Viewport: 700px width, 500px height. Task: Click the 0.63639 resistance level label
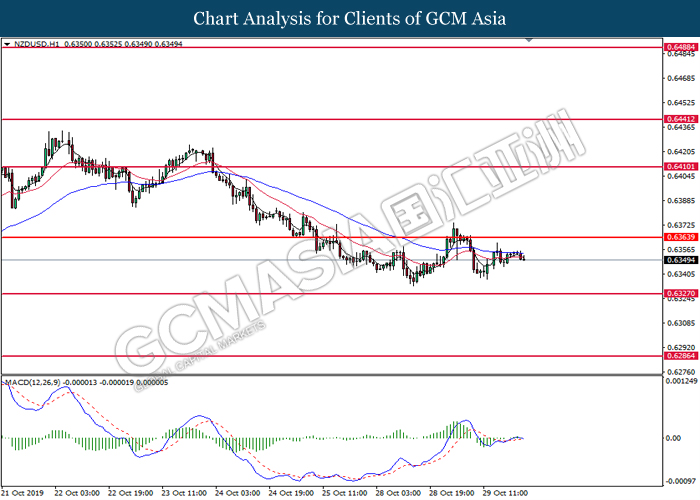(x=681, y=237)
